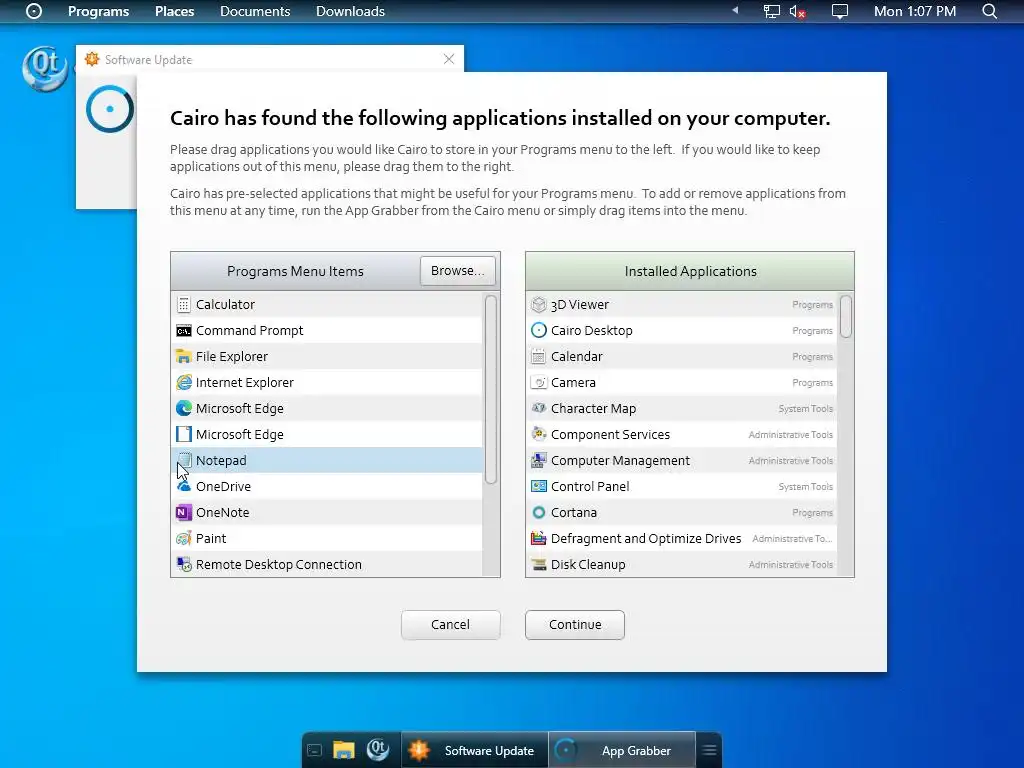The width and height of the screenshot is (1024, 768).
Task: Click the Notepad icon
Action: click(x=184, y=460)
